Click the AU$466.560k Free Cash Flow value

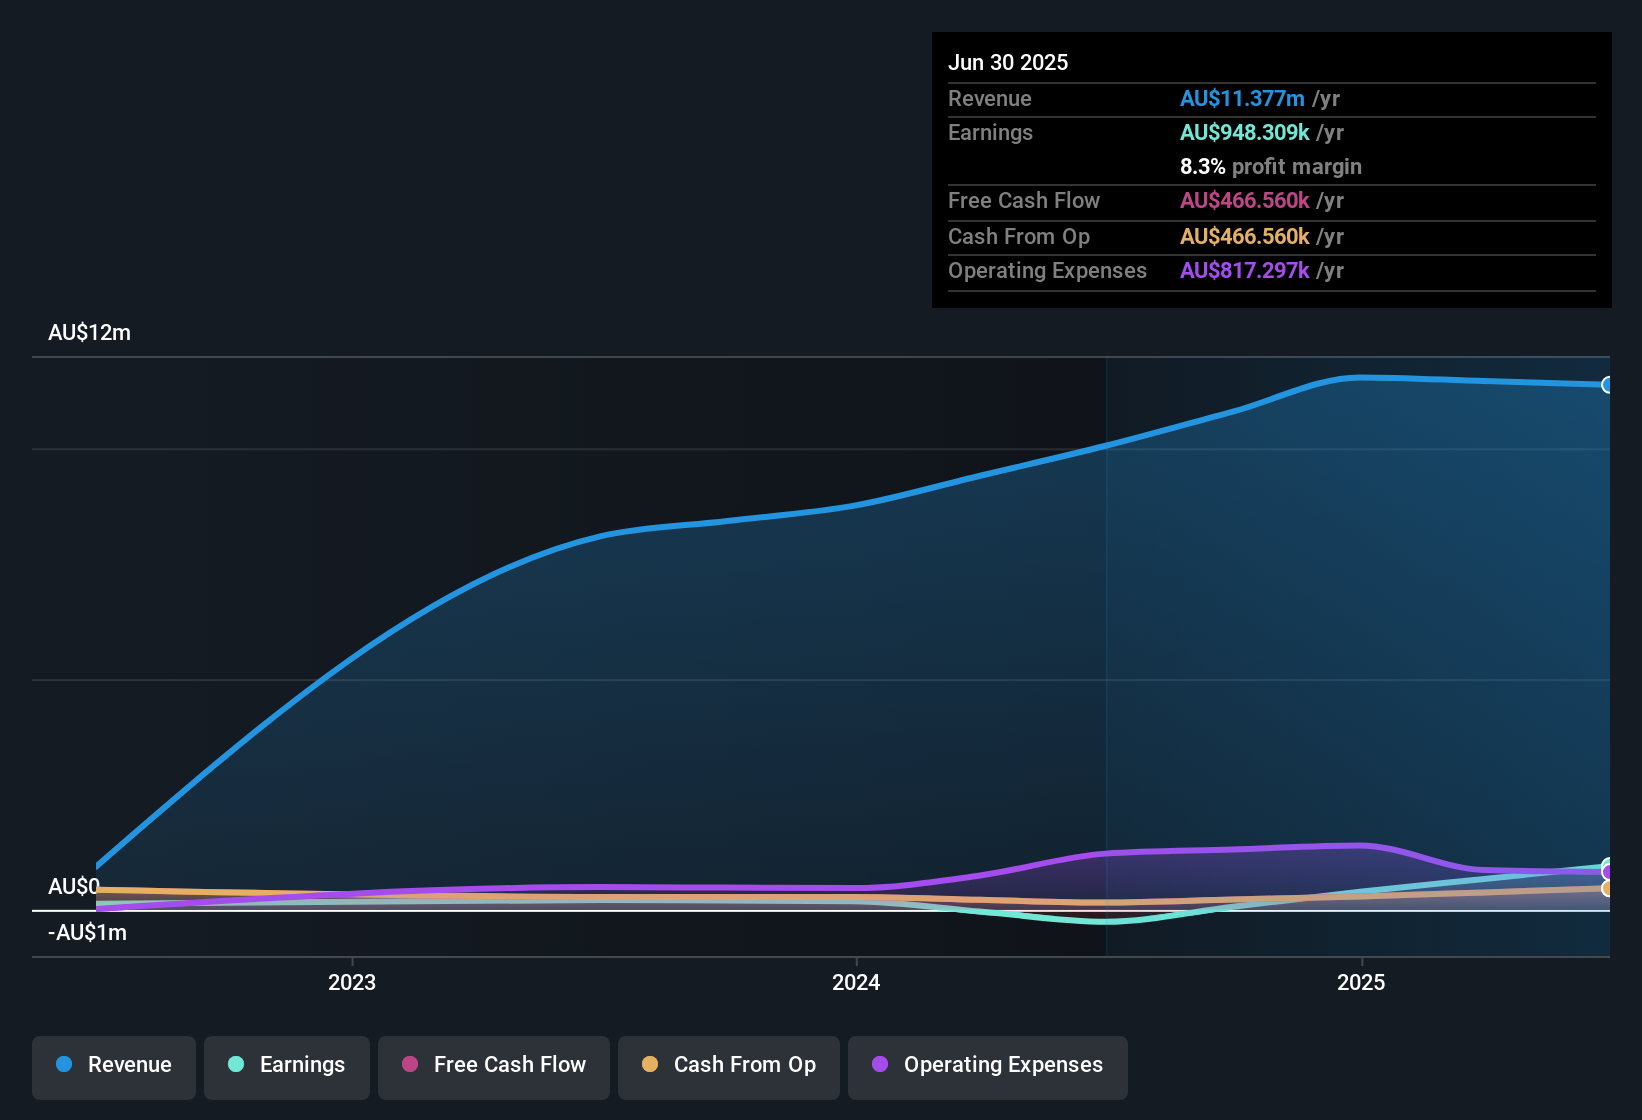1245,200
